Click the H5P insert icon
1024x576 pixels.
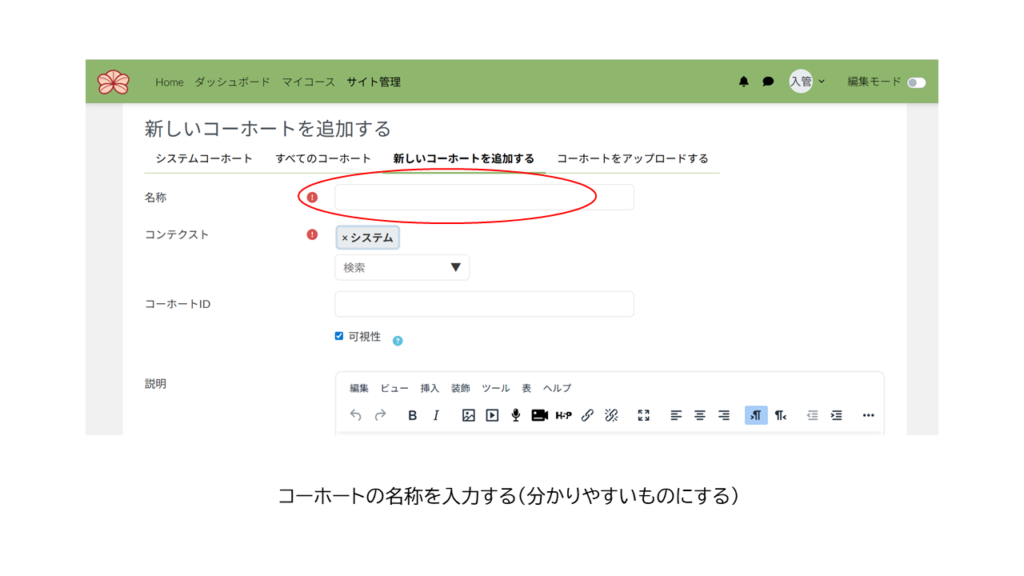pyautogui.click(x=563, y=415)
